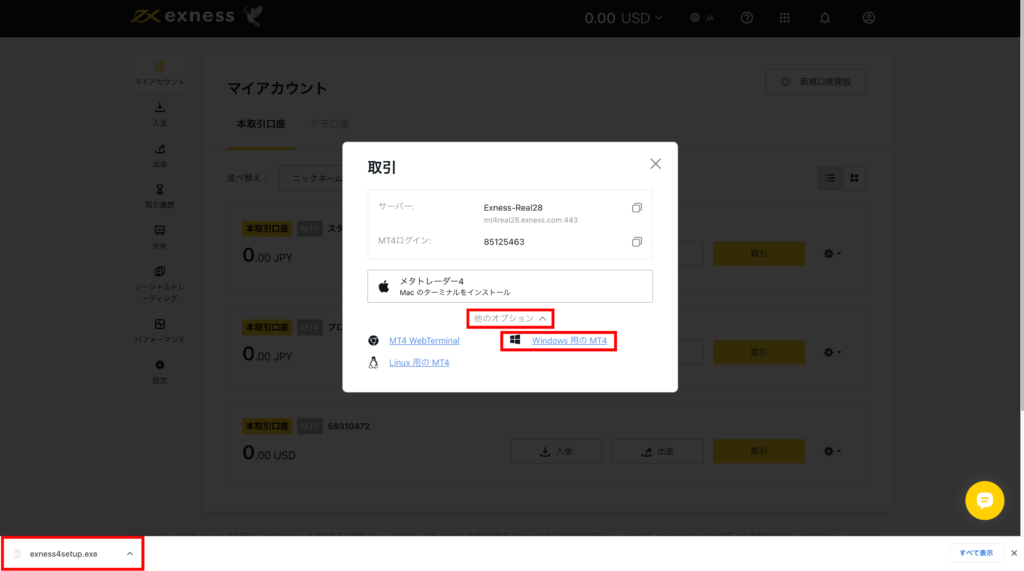
Task: Open gear settings for account 59310472
Action: pos(831,451)
